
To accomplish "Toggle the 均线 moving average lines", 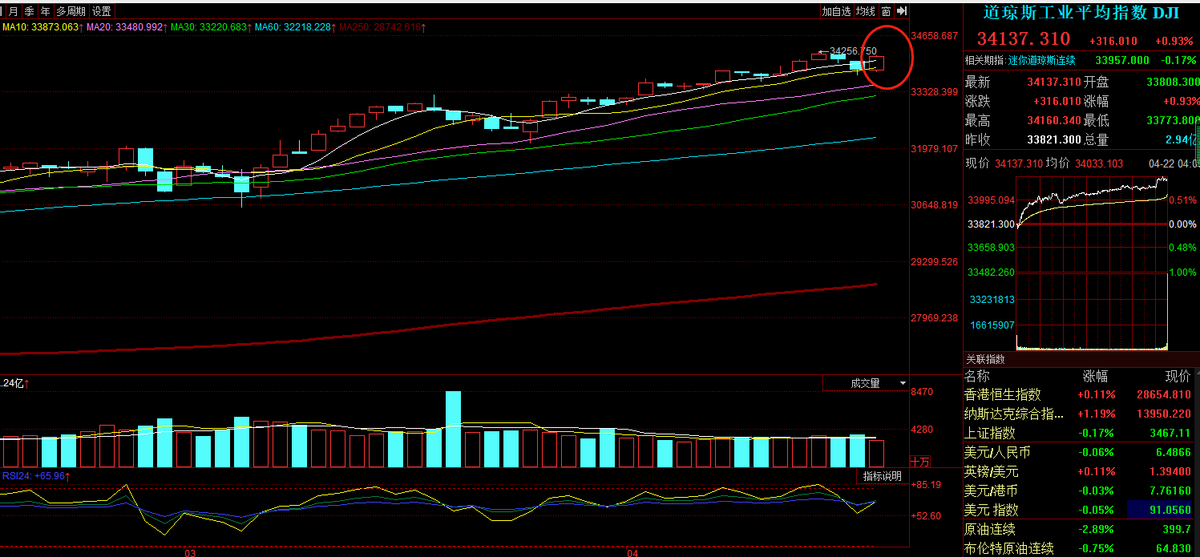I will pyautogui.click(x=865, y=11).
